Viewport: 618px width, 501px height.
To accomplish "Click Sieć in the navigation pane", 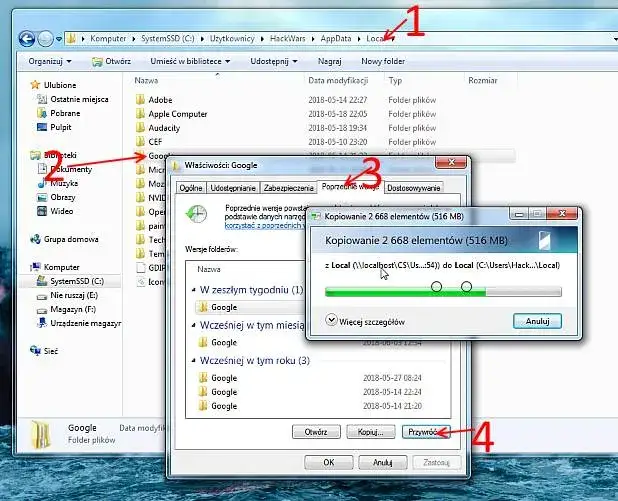I will [x=52, y=353].
